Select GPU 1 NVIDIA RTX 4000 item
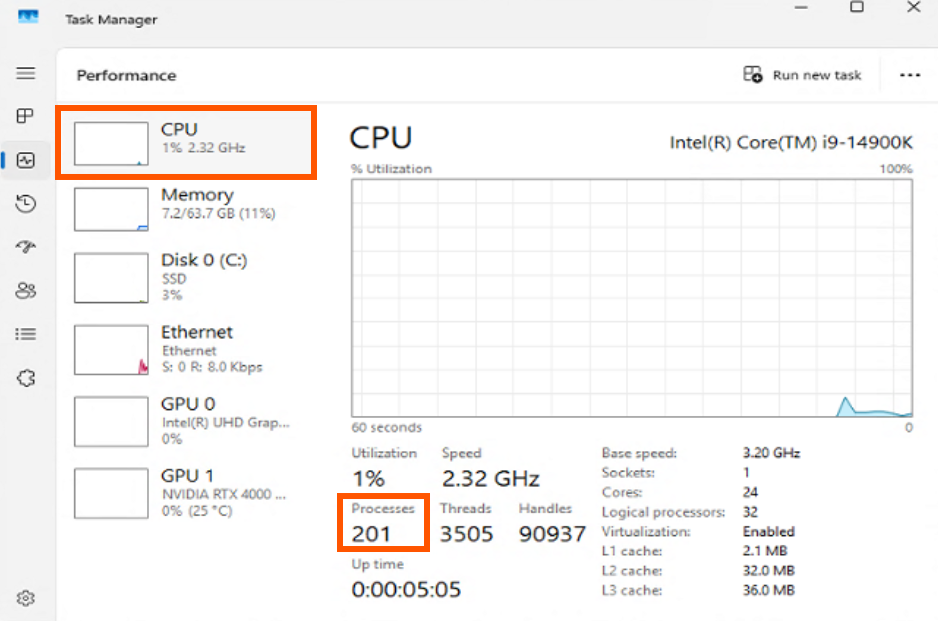Screen dimensions: 938x621 point(186,492)
